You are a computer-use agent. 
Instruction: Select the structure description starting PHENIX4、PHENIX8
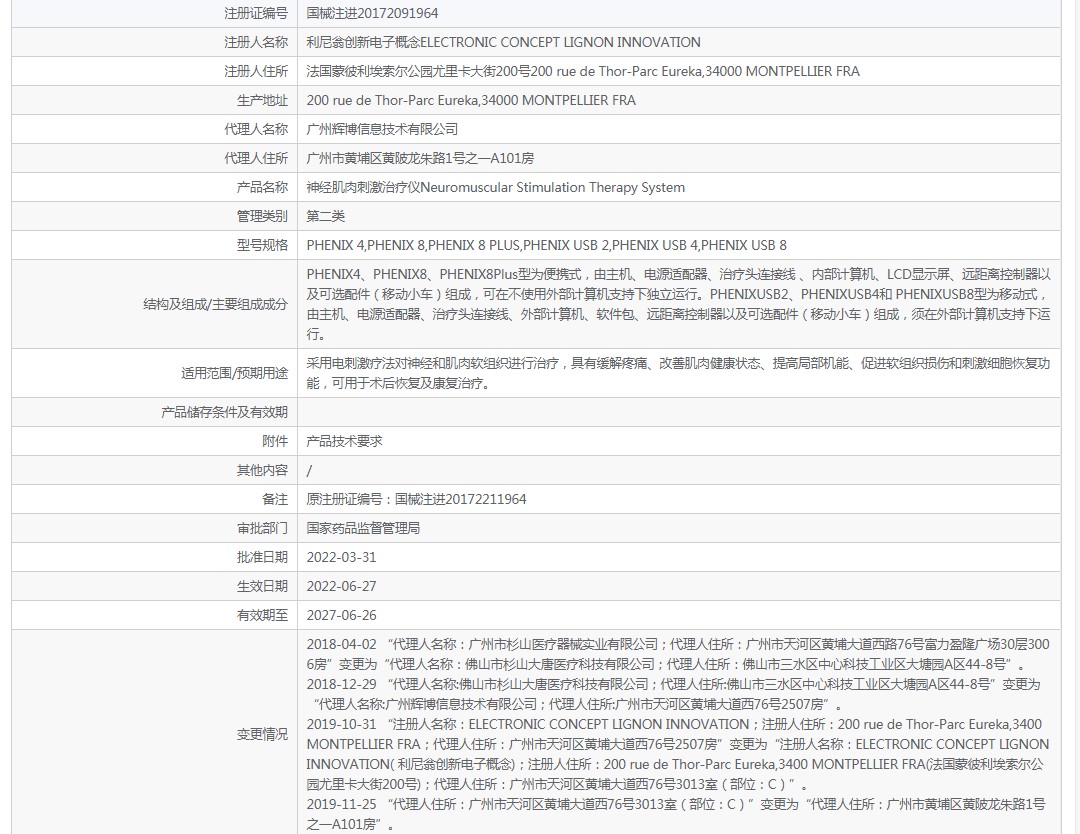(678, 304)
